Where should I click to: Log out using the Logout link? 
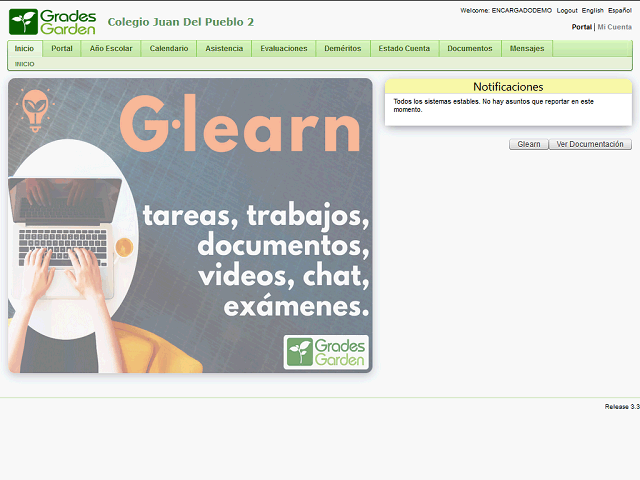point(567,11)
